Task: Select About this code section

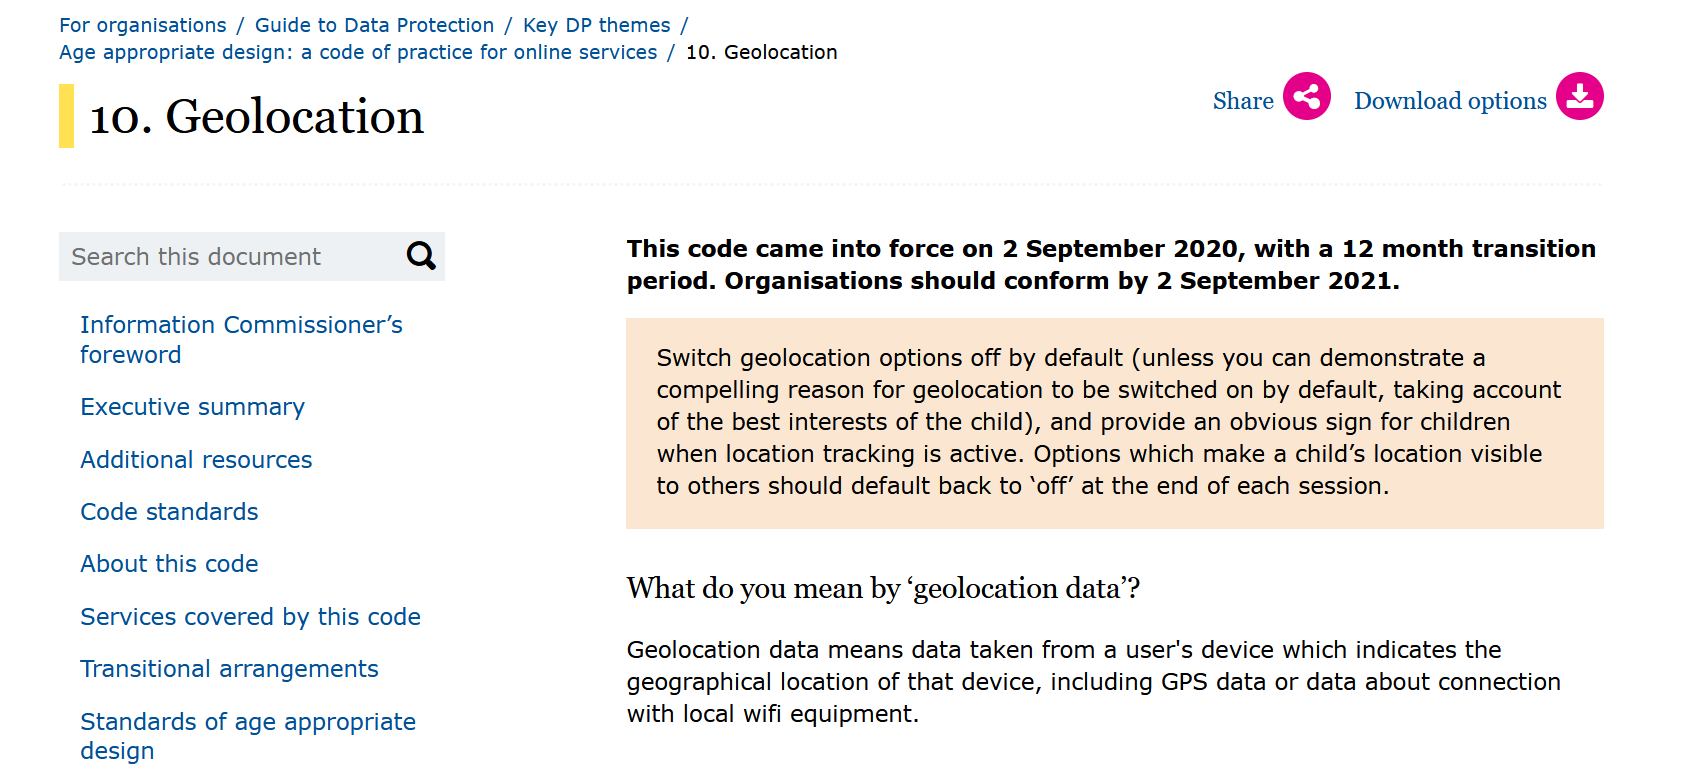Action: [169, 564]
